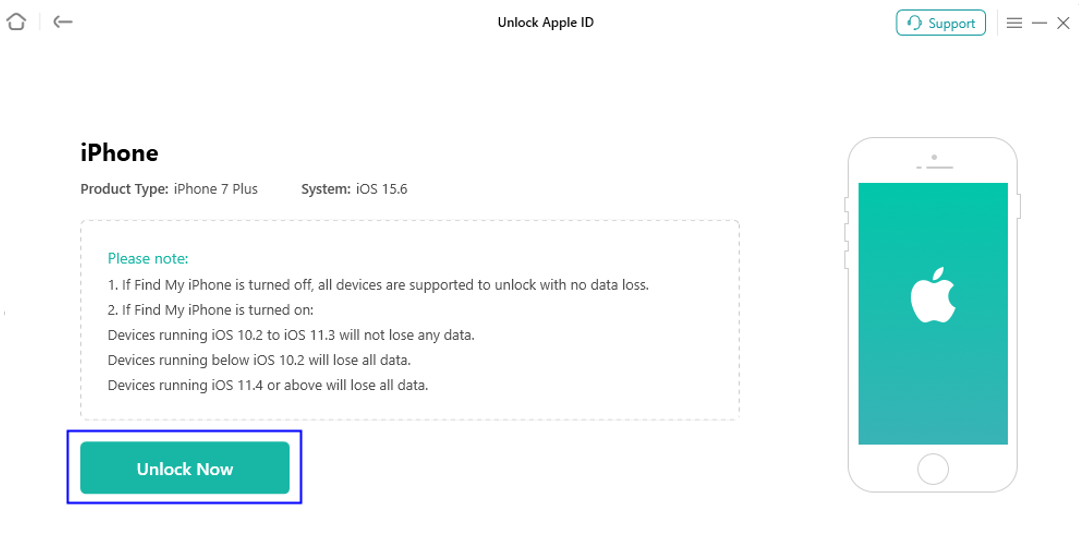Click the iPhone device illustration
Viewport: 1079px width, 559px height.
(x=932, y=315)
